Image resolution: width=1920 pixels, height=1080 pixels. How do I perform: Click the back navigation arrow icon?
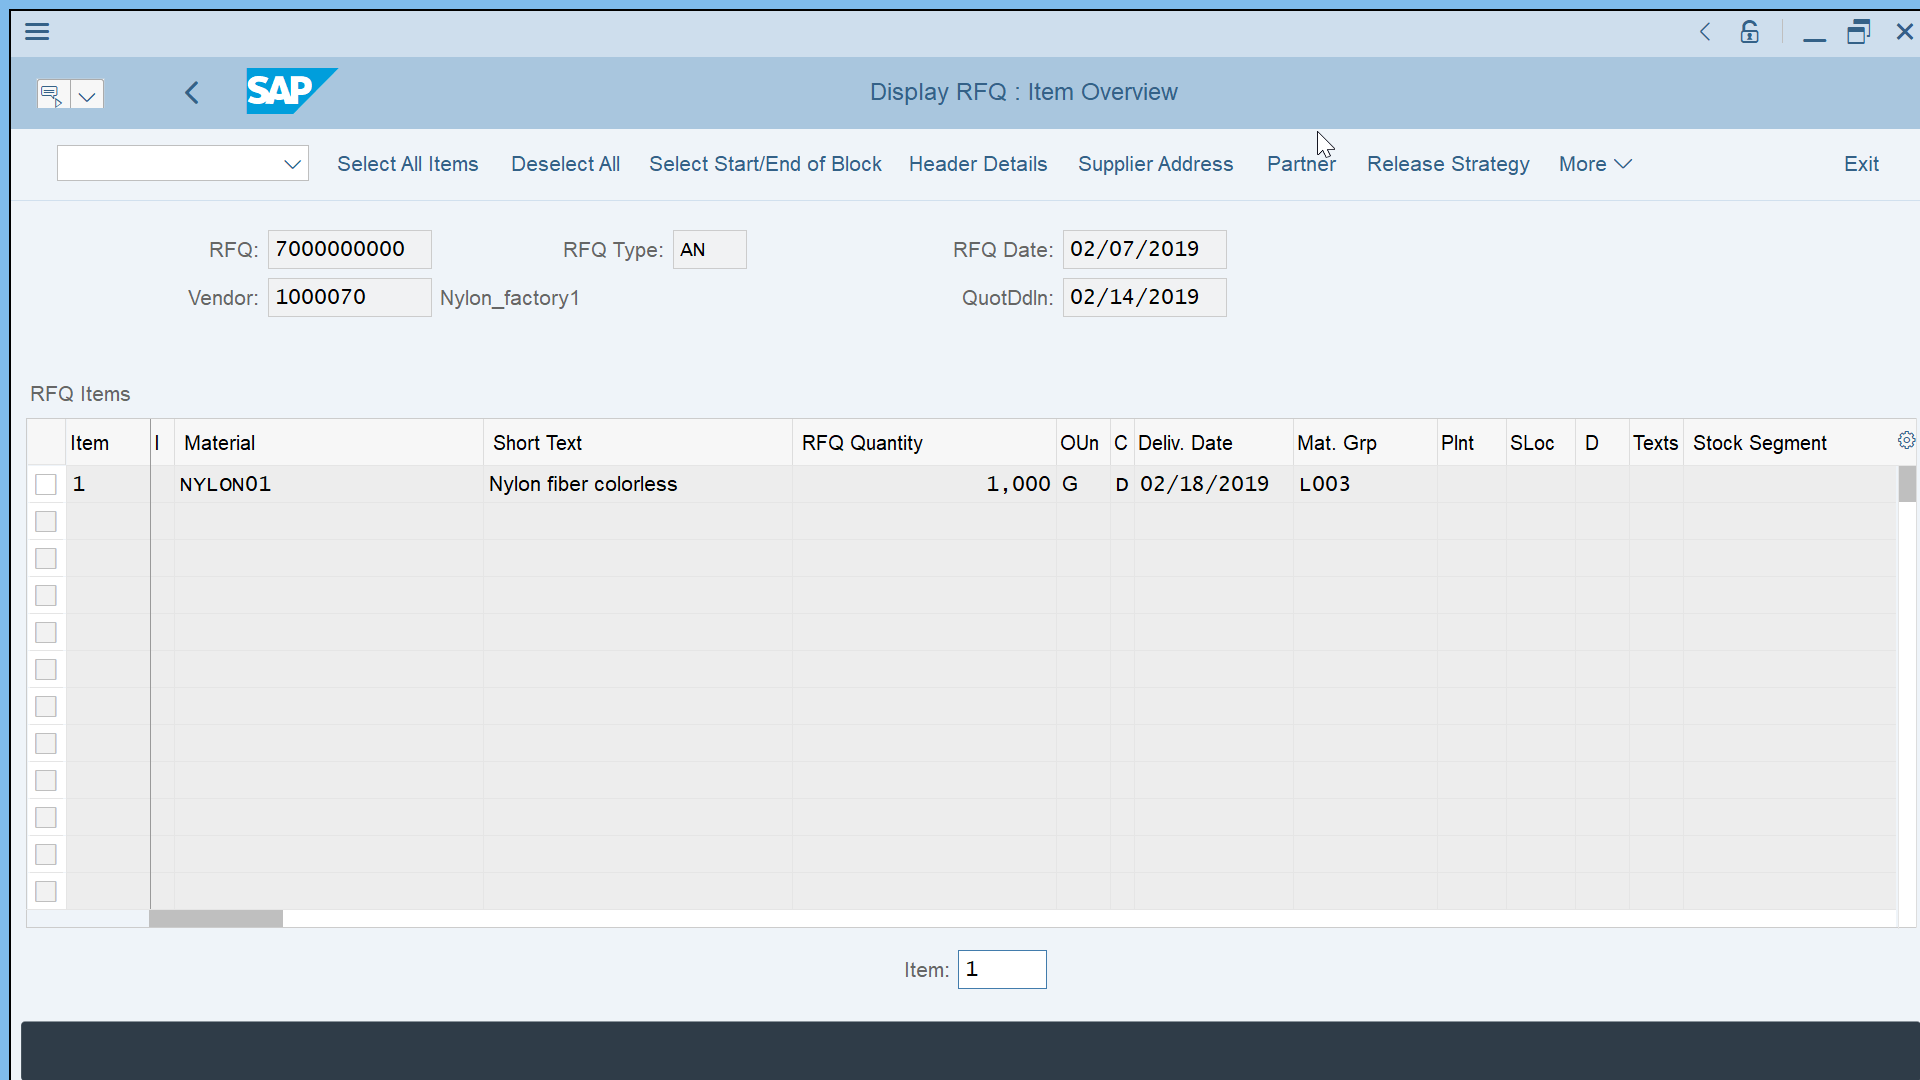point(191,91)
